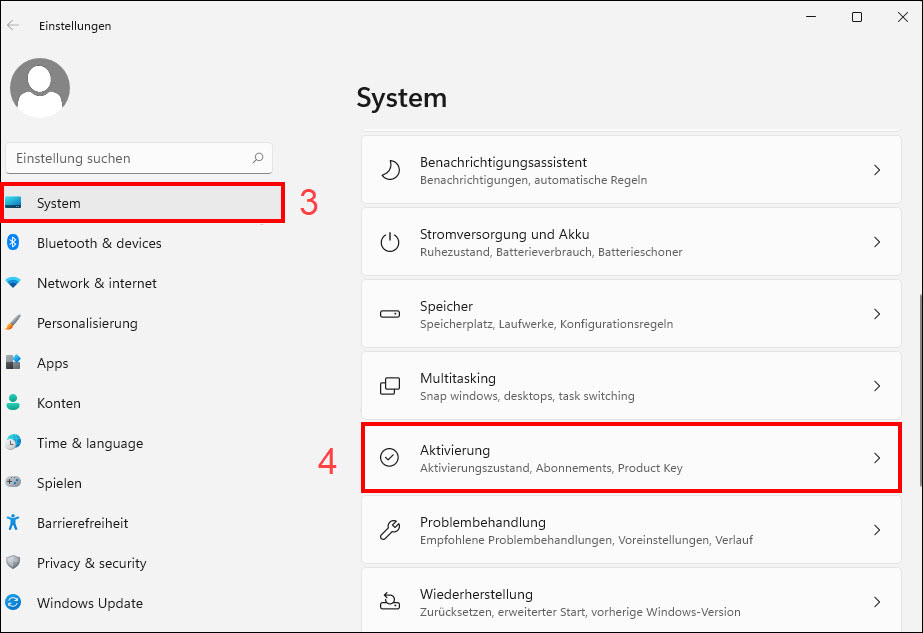Click the Wi-Fi network icon

click(13, 283)
